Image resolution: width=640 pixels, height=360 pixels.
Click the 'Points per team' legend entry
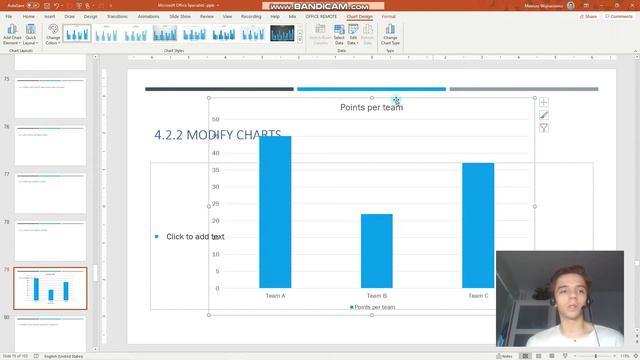tap(373, 307)
